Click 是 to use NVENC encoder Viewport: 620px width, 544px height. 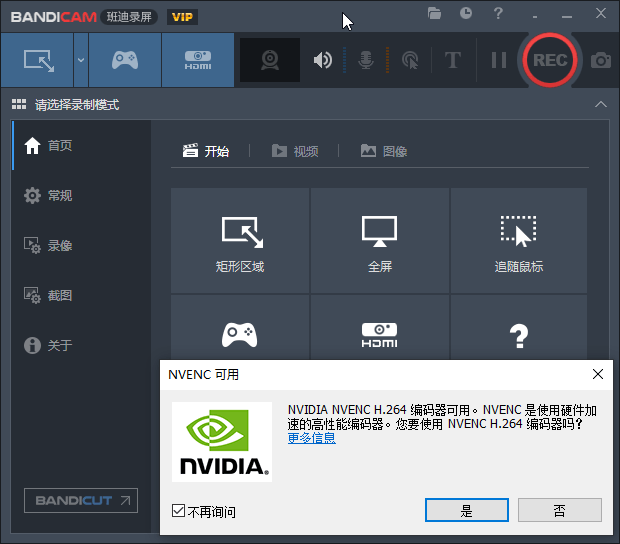467,510
